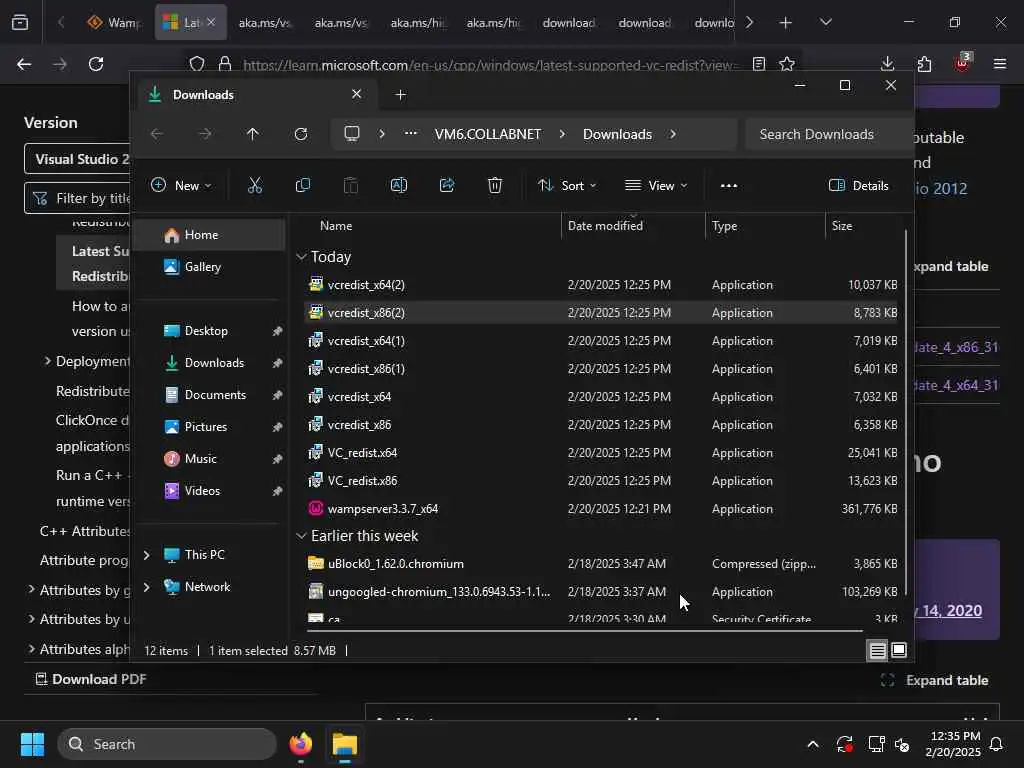Switch to the Wamp Firefox tab
Viewport: 1024px width, 768px height.
pyautogui.click(x=114, y=23)
